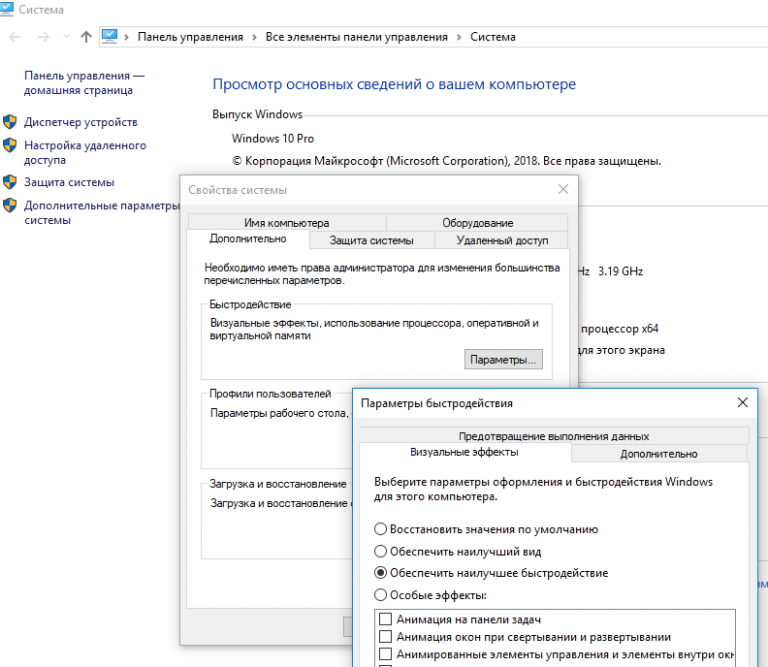Go up one level with Up arrow
The image size is (768, 667).
[x=86, y=37]
